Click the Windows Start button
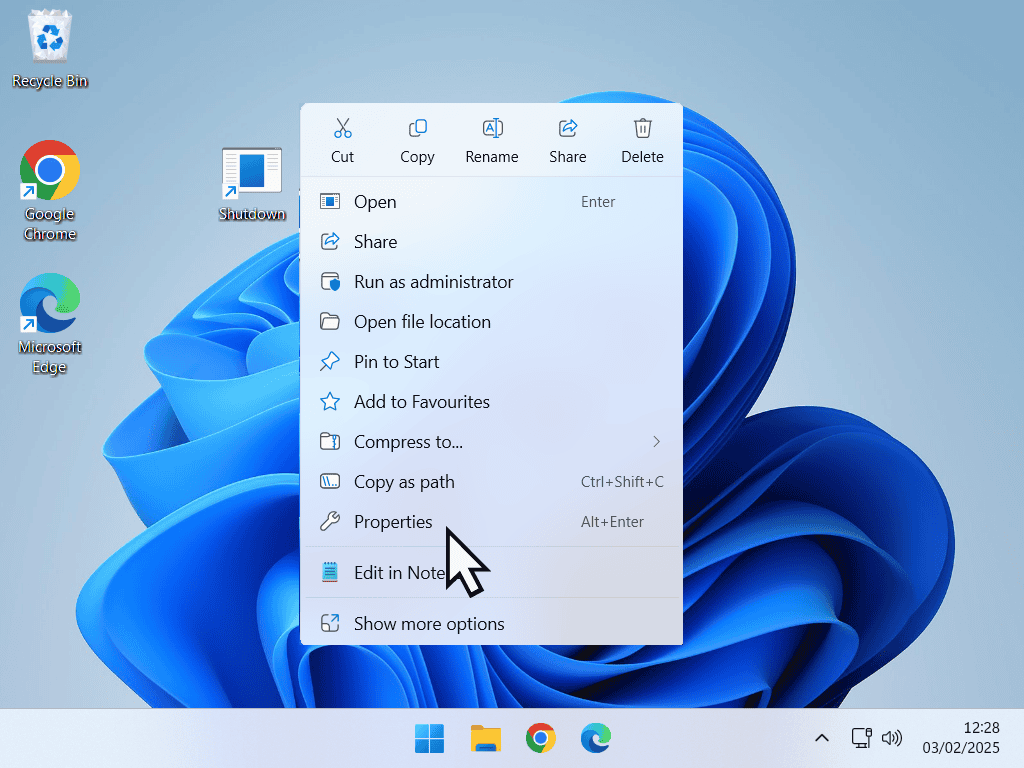 [x=430, y=739]
